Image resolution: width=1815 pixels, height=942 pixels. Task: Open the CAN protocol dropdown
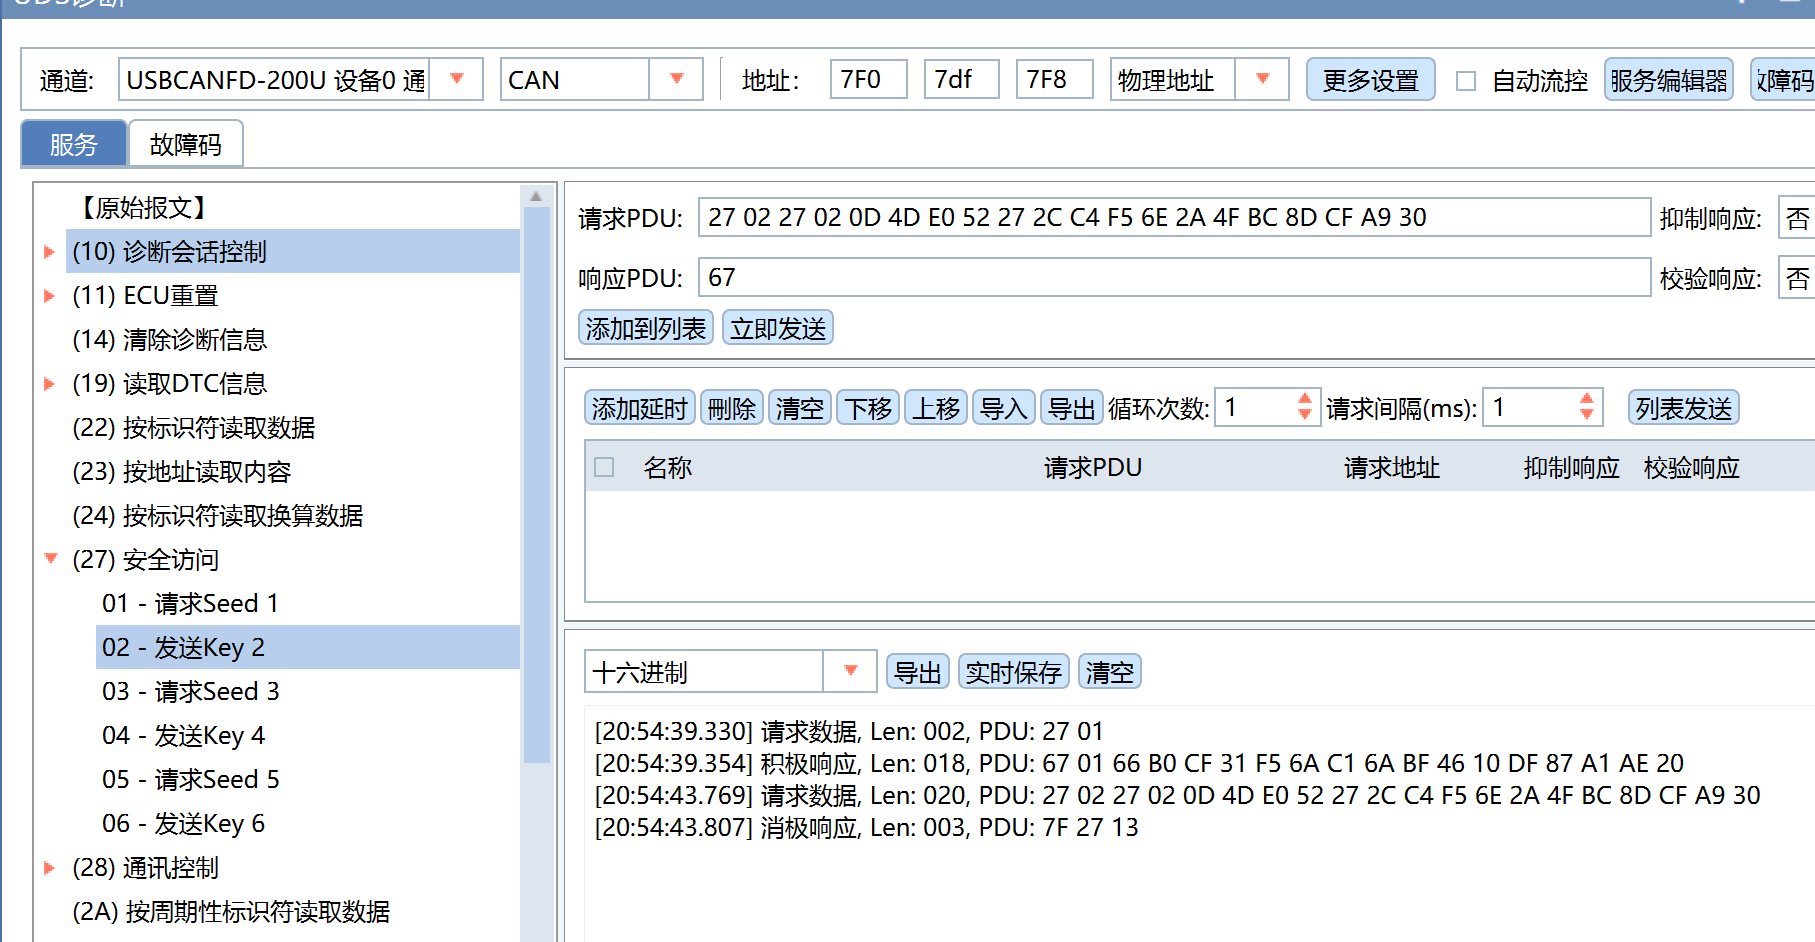pos(676,79)
